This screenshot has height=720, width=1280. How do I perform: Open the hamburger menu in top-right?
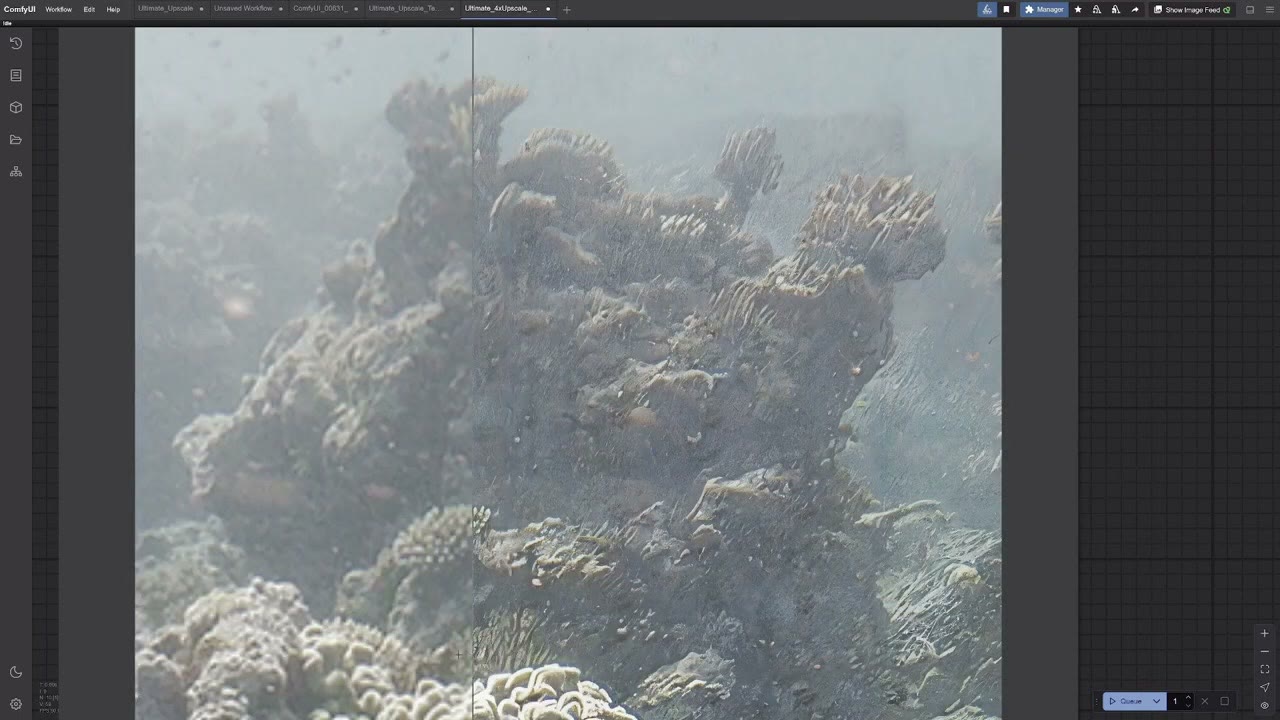point(1269,10)
